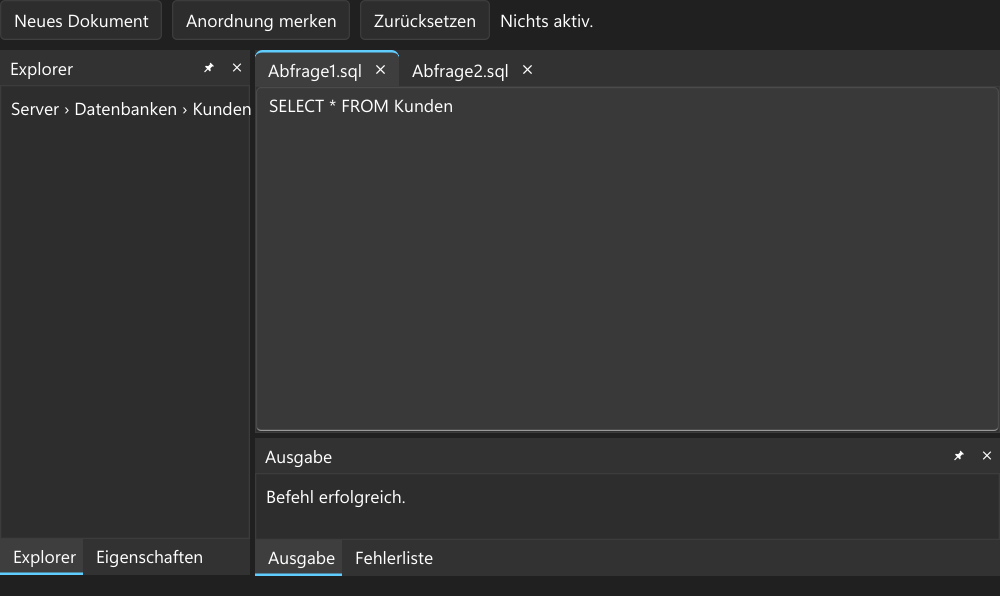Close the Explorer panel
This screenshot has height=596, width=1000.
(x=237, y=68)
